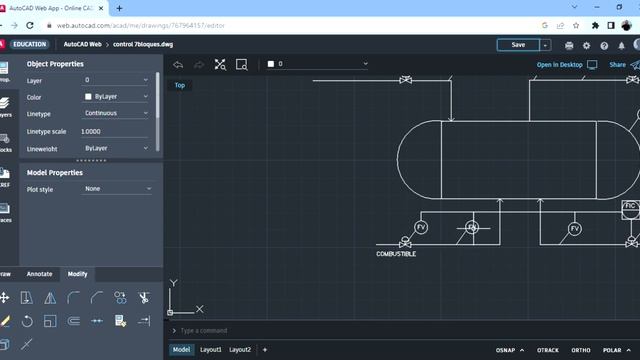Bookmark this page with star icon

pyautogui.click(x=576, y=25)
